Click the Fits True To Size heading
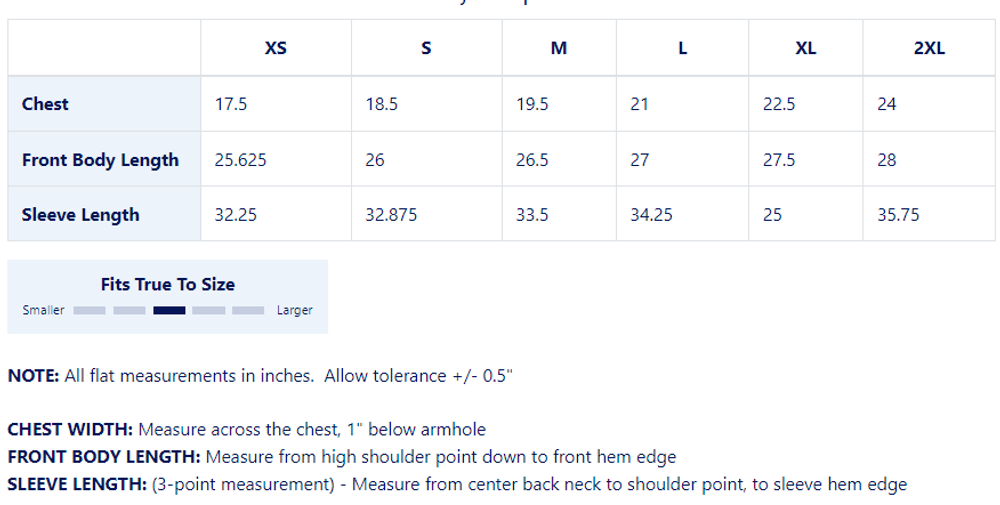 168,284
